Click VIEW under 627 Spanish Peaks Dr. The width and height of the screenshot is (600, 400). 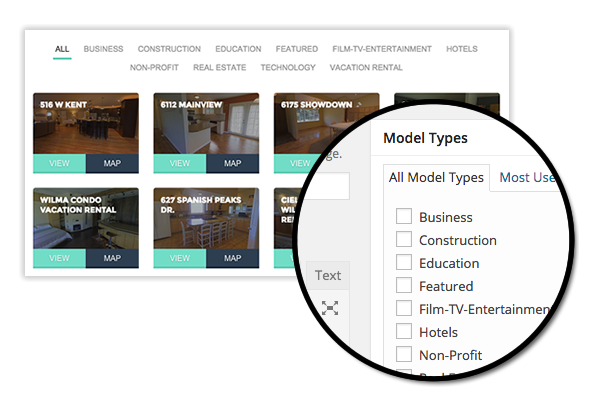coord(180,258)
